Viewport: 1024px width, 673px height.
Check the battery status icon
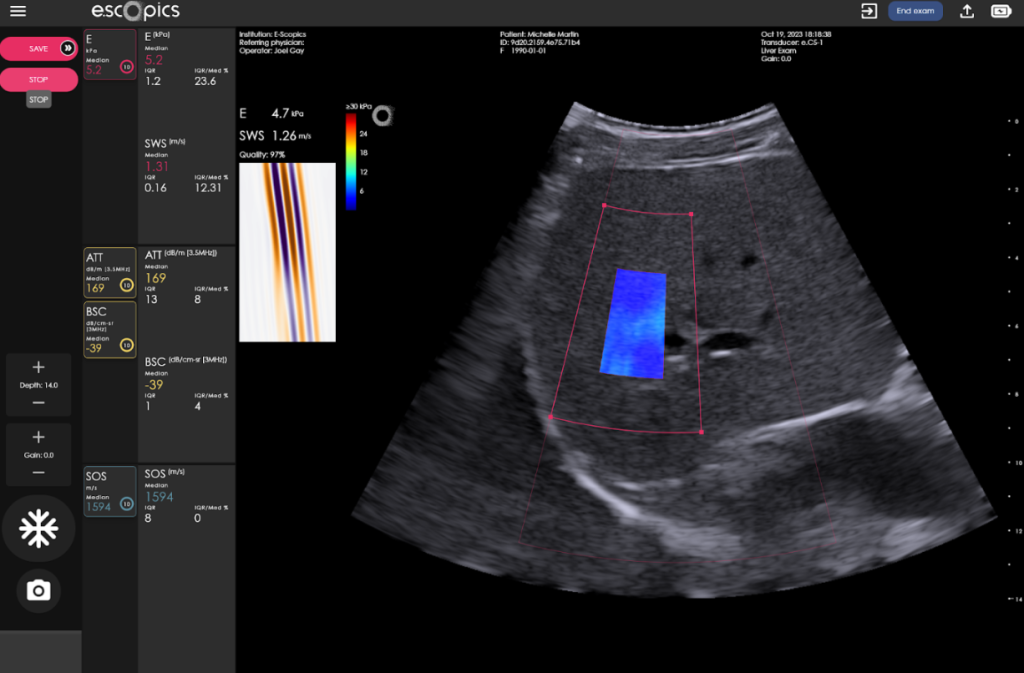[x=1000, y=12]
